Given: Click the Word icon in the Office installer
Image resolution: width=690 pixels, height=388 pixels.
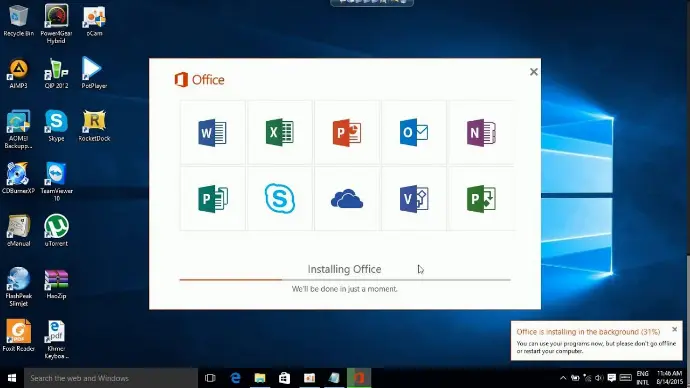Looking at the screenshot, I should (x=213, y=132).
